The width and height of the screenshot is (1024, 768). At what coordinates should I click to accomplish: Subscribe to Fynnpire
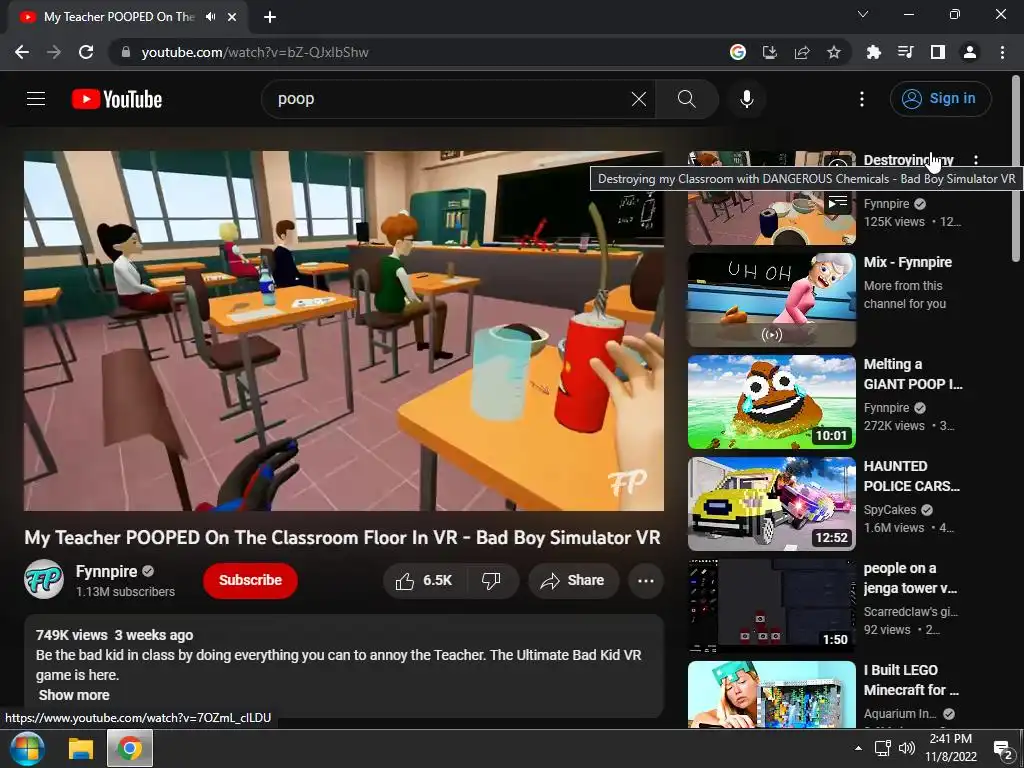(x=250, y=581)
